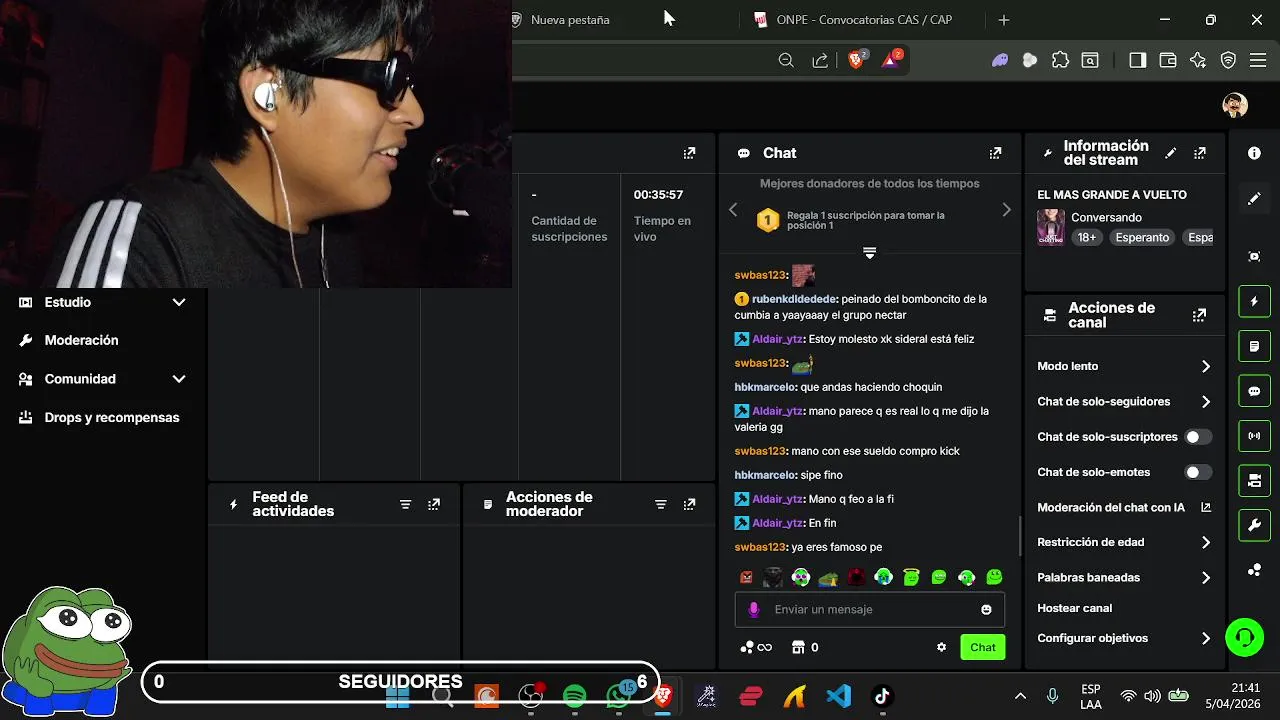Open Brave Rewards triangle icon
Viewport: 1280px width, 720px height.
890,60
